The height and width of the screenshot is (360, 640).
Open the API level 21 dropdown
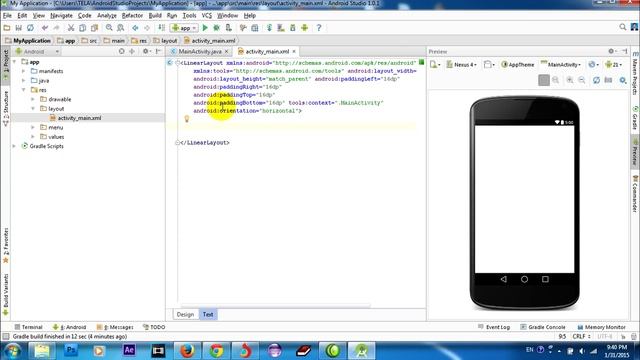tap(613, 64)
